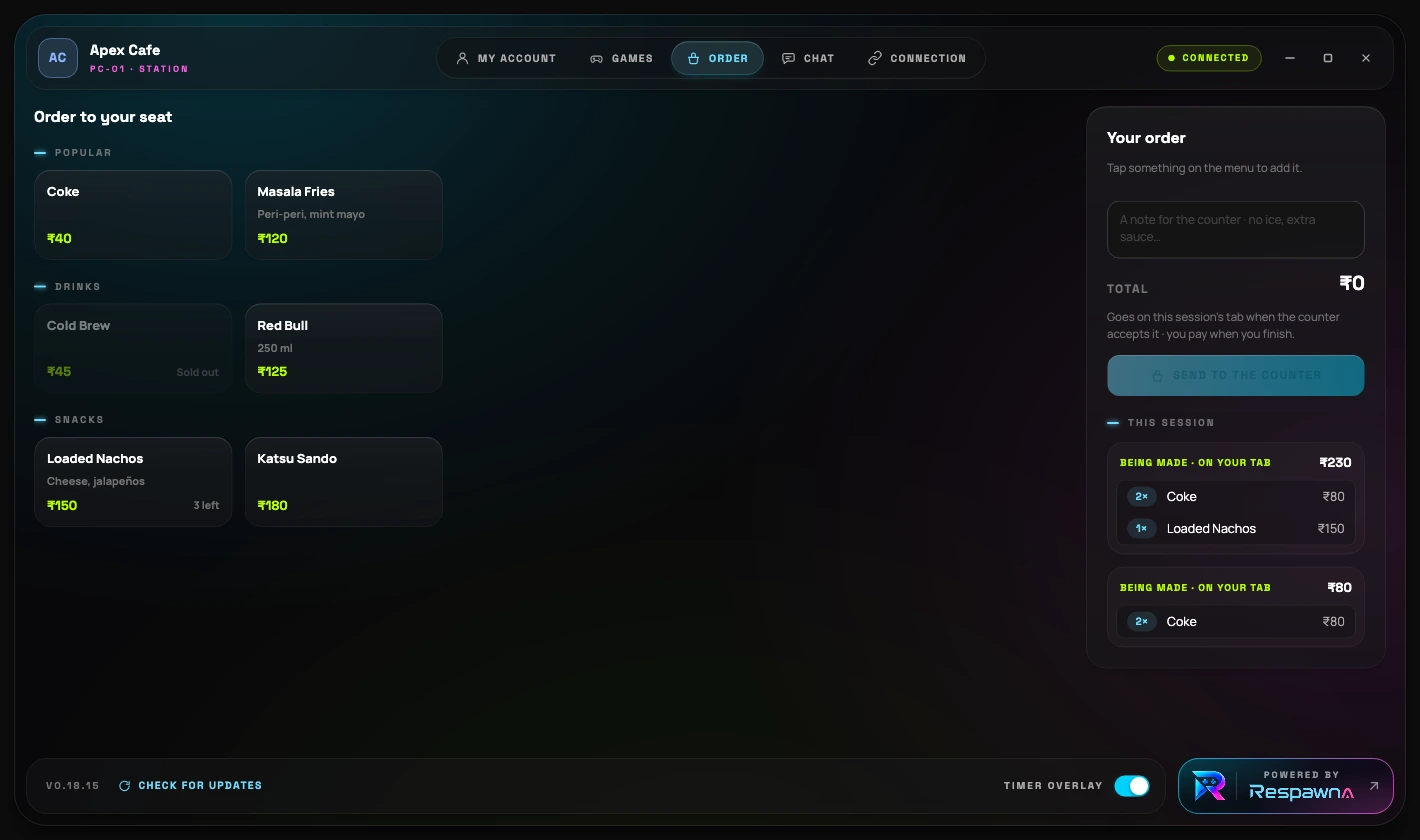Click the note for the counter field

(x=1236, y=229)
